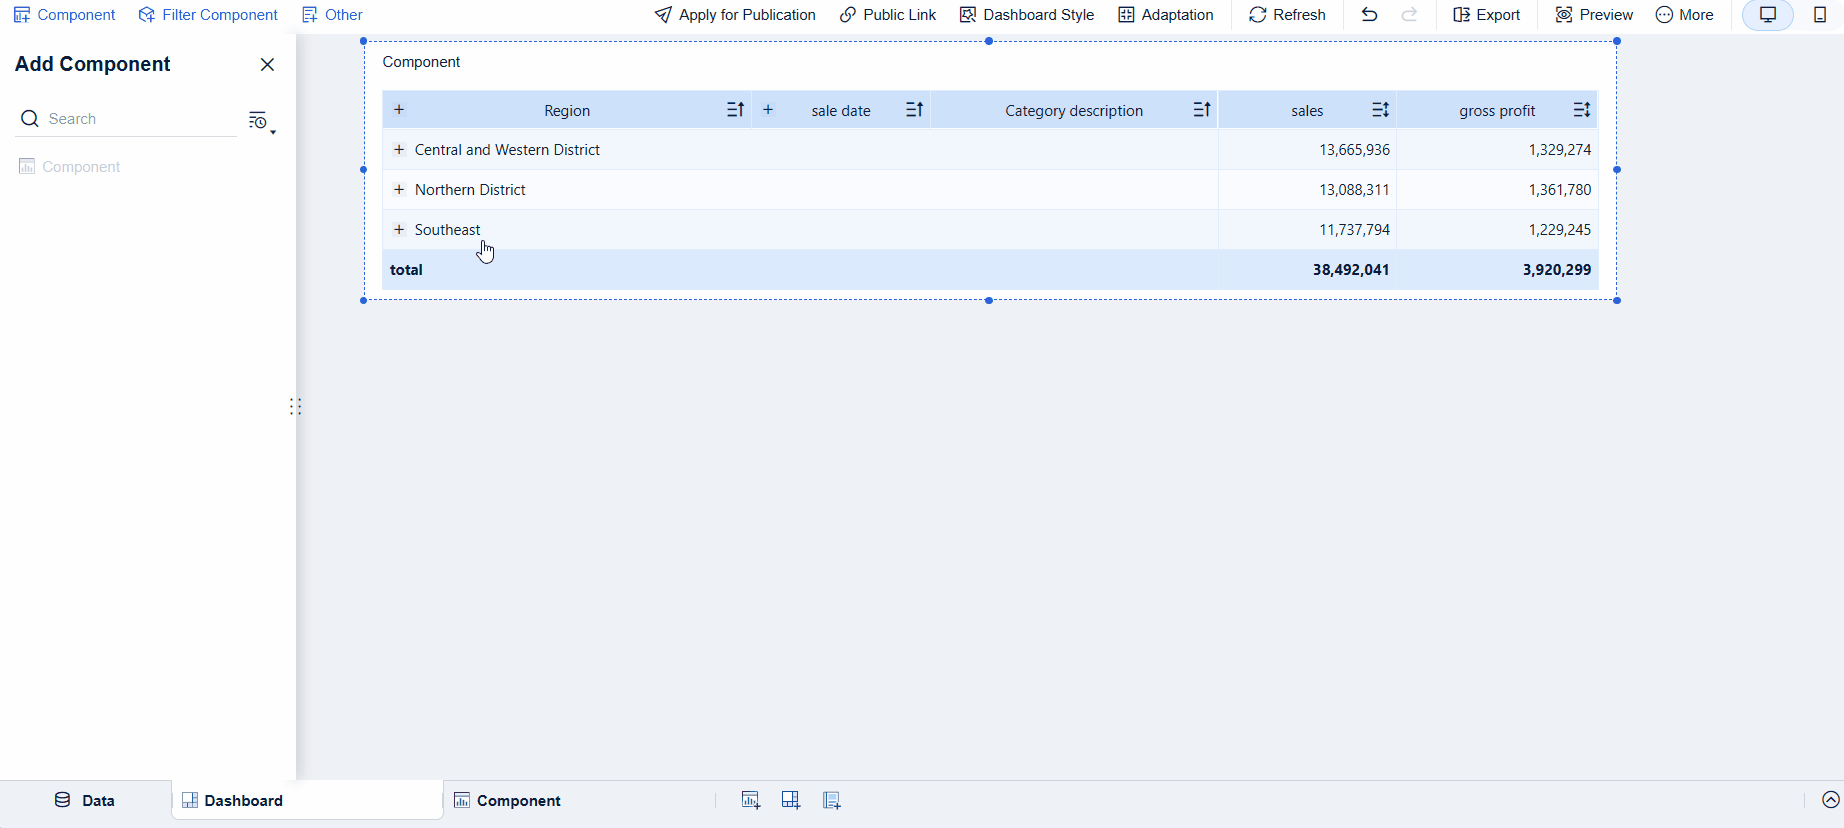Click the total row label
This screenshot has width=1844, height=828.
(x=406, y=270)
